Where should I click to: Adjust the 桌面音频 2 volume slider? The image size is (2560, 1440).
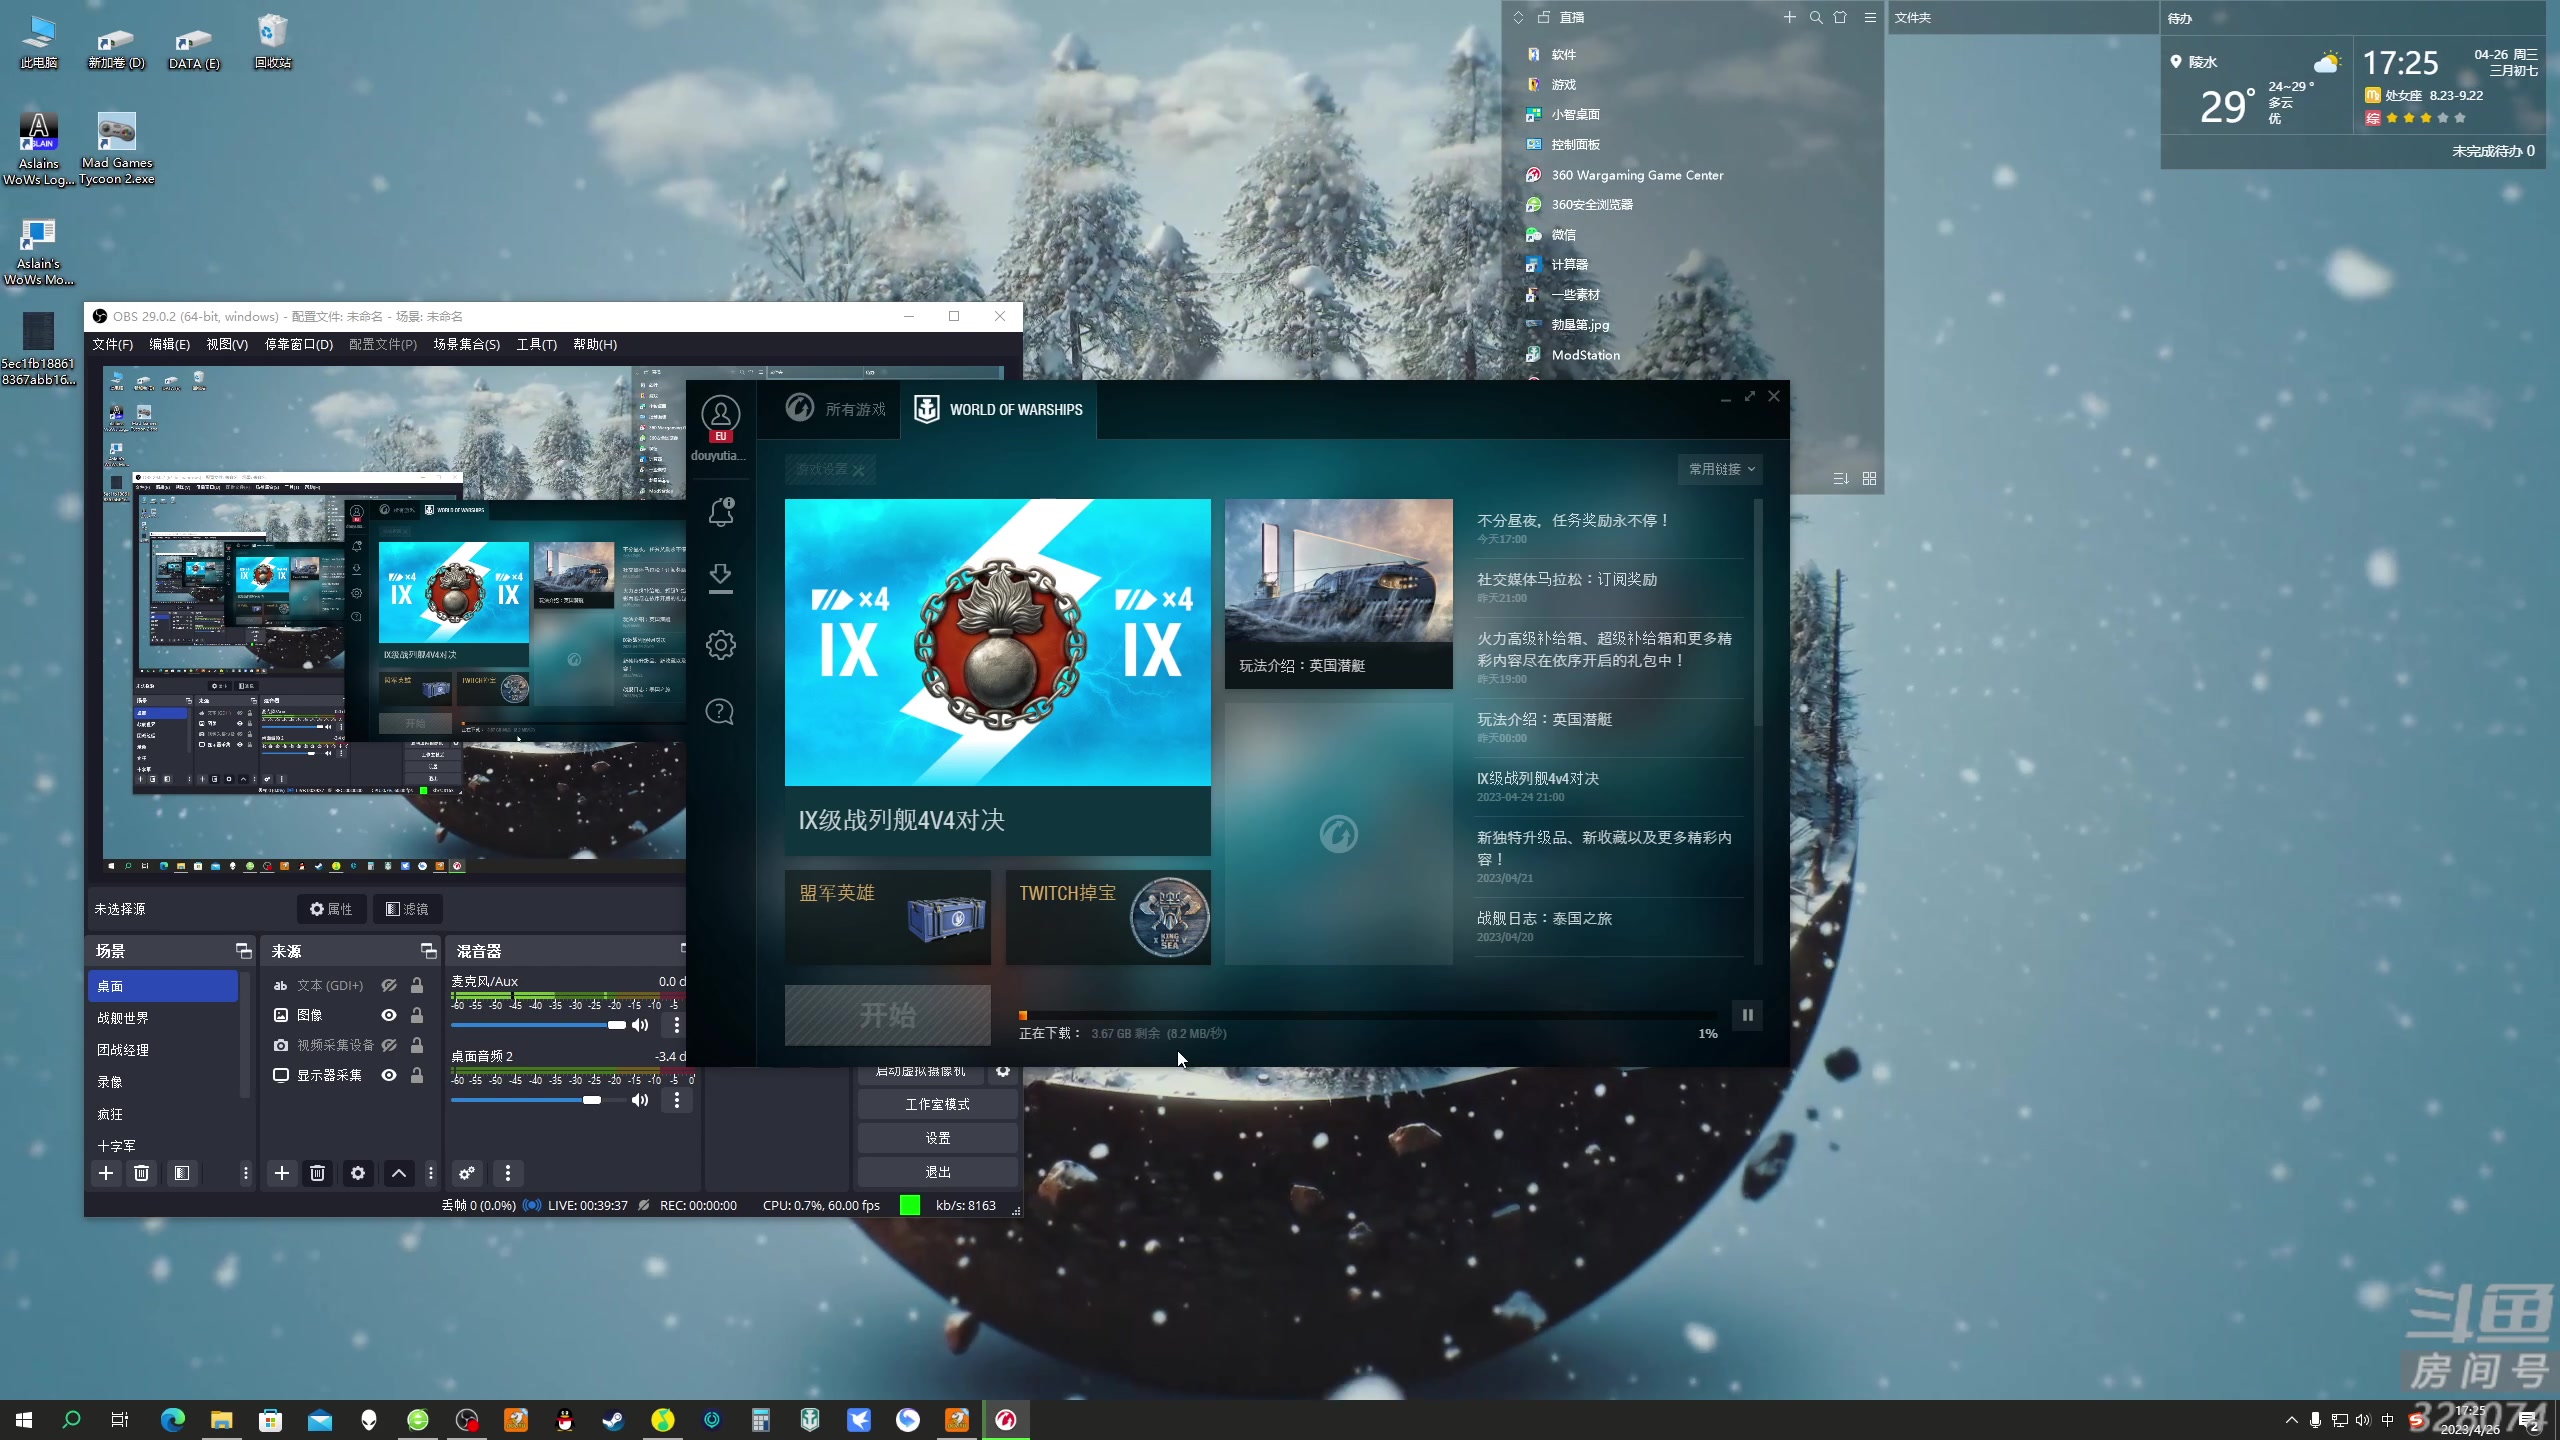pyautogui.click(x=592, y=1100)
